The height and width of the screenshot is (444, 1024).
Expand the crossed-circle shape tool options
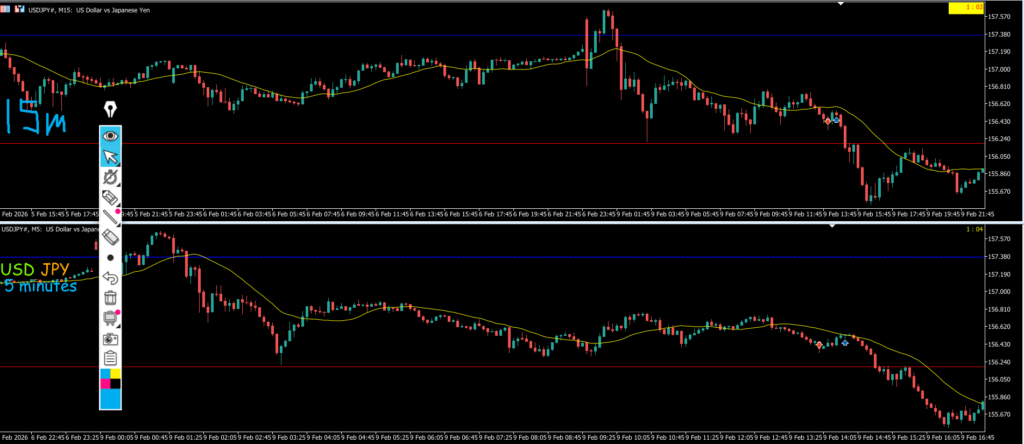(x=110, y=176)
